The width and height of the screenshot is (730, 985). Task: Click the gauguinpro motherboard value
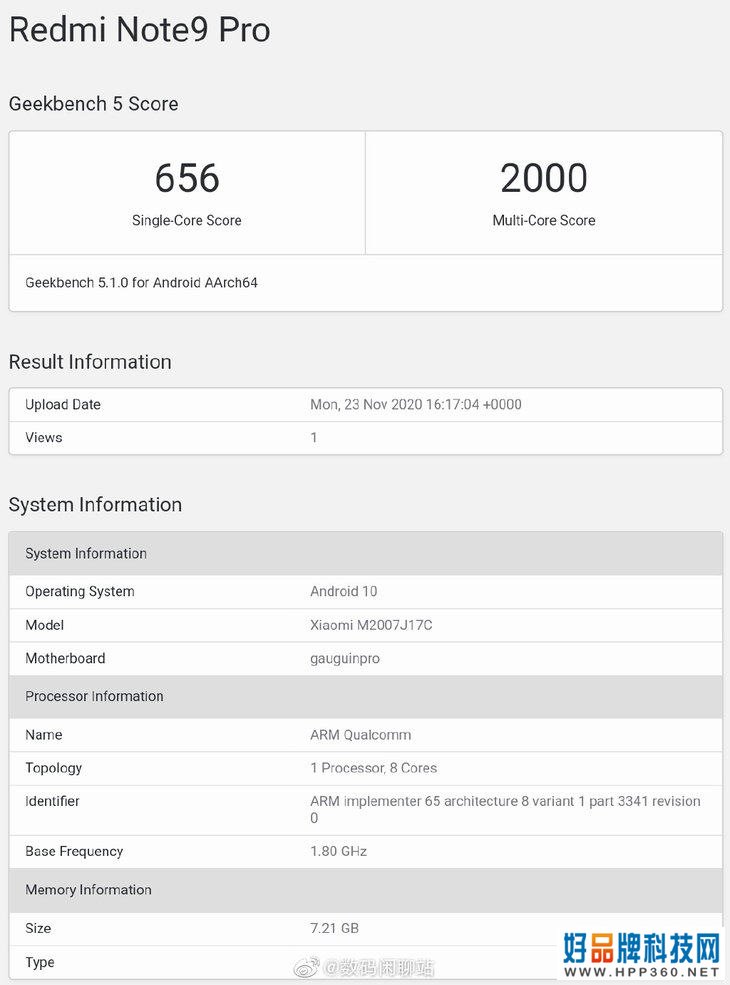(345, 659)
